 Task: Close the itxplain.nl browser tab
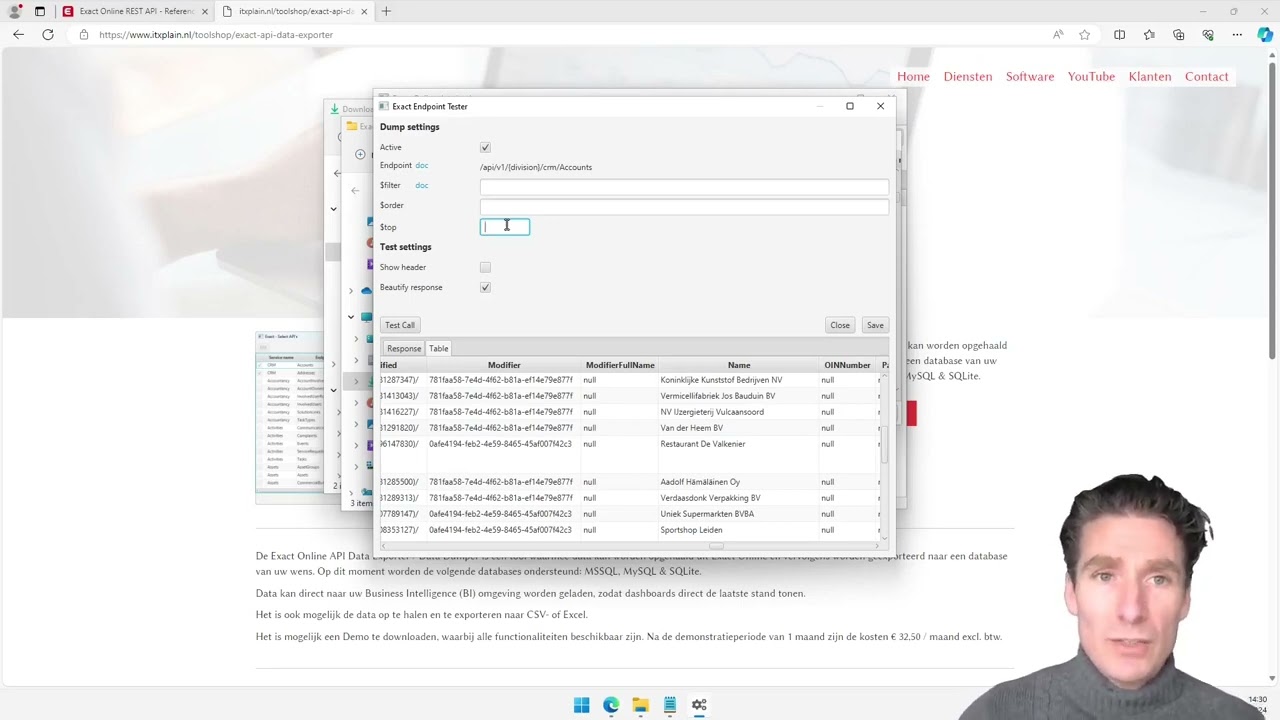coord(364,11)
